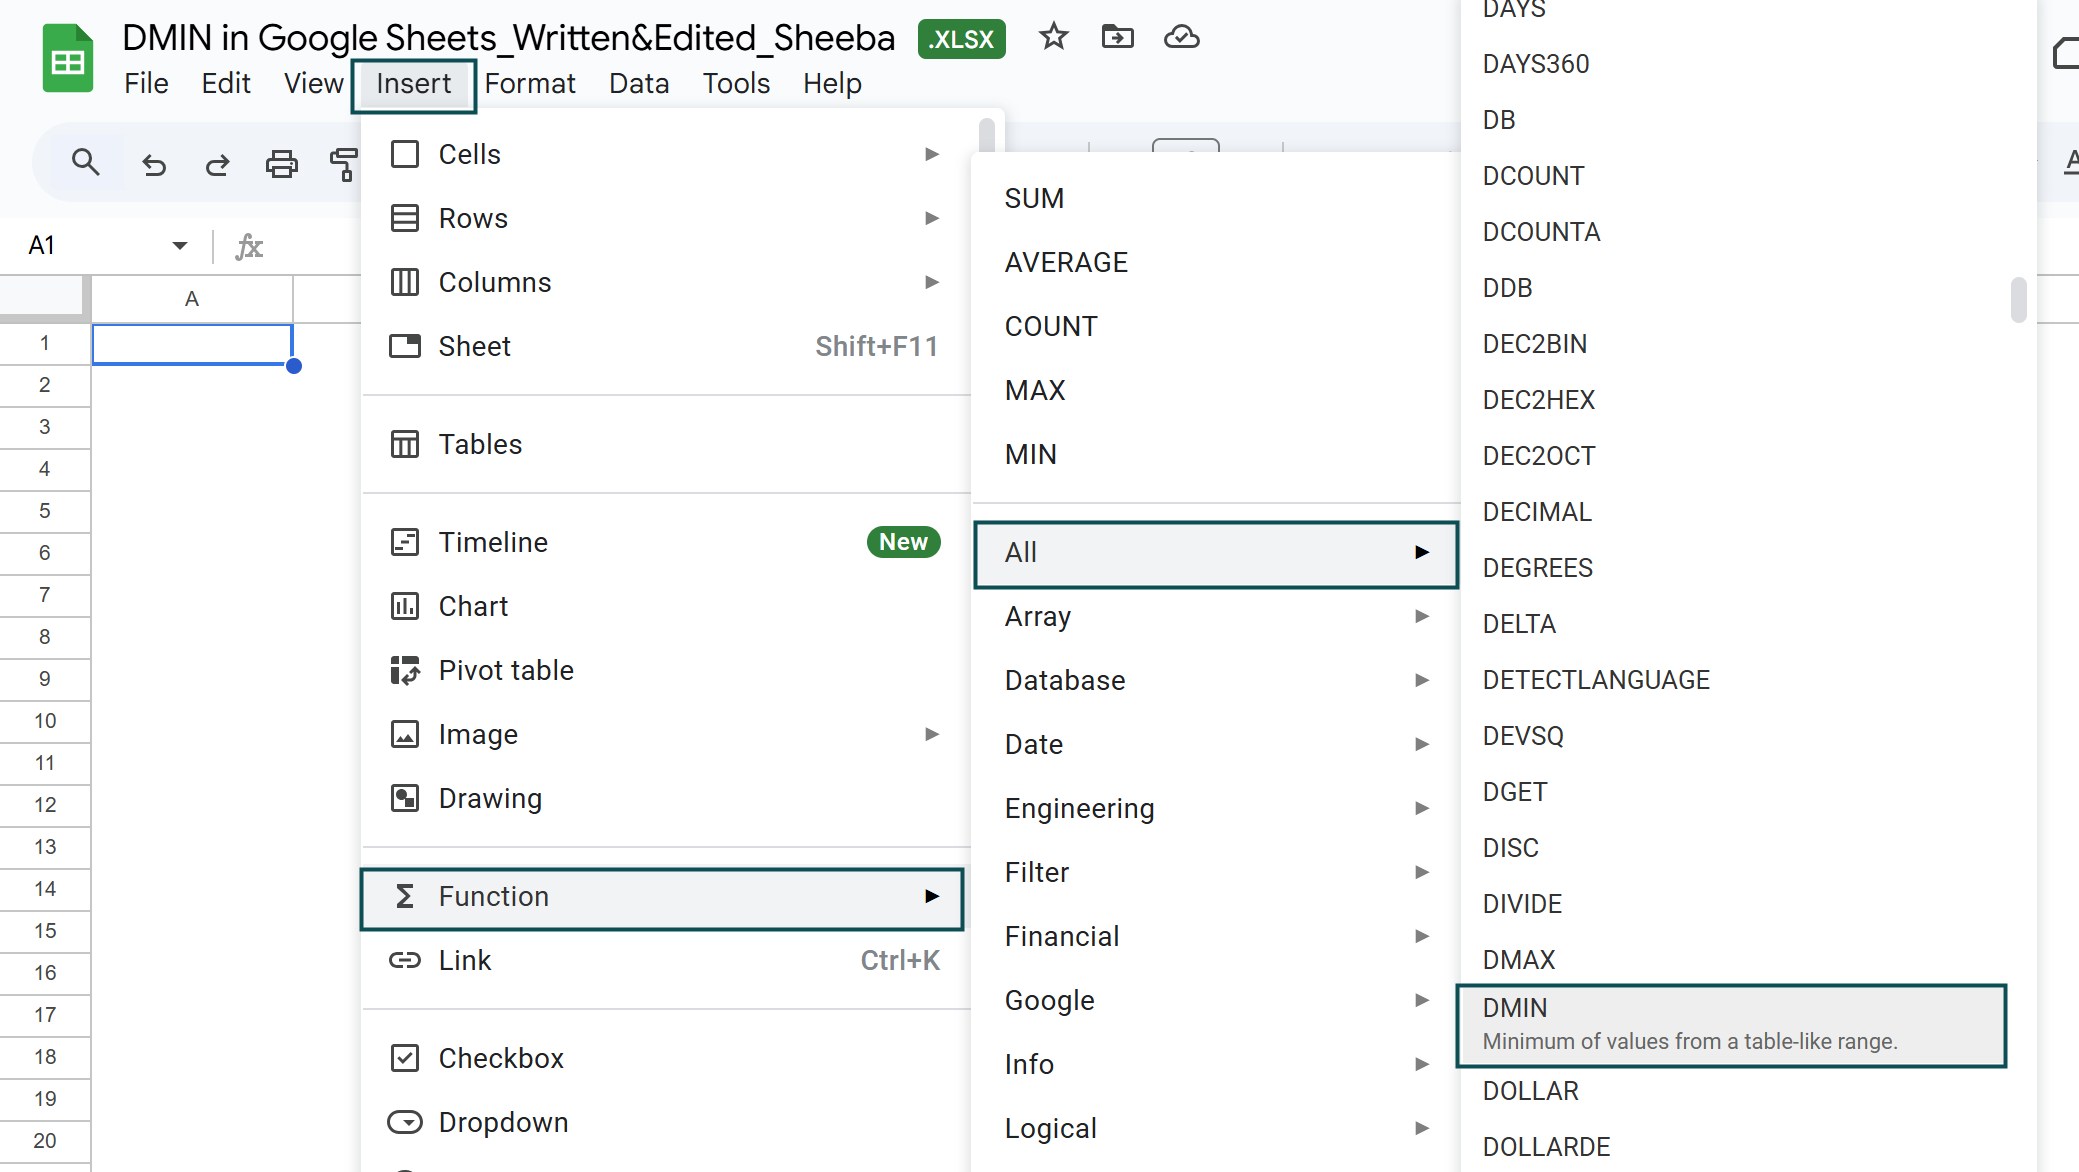Open the Edit menu
This screenshot has width=2079, height=1172.
(x=226, y=84)
